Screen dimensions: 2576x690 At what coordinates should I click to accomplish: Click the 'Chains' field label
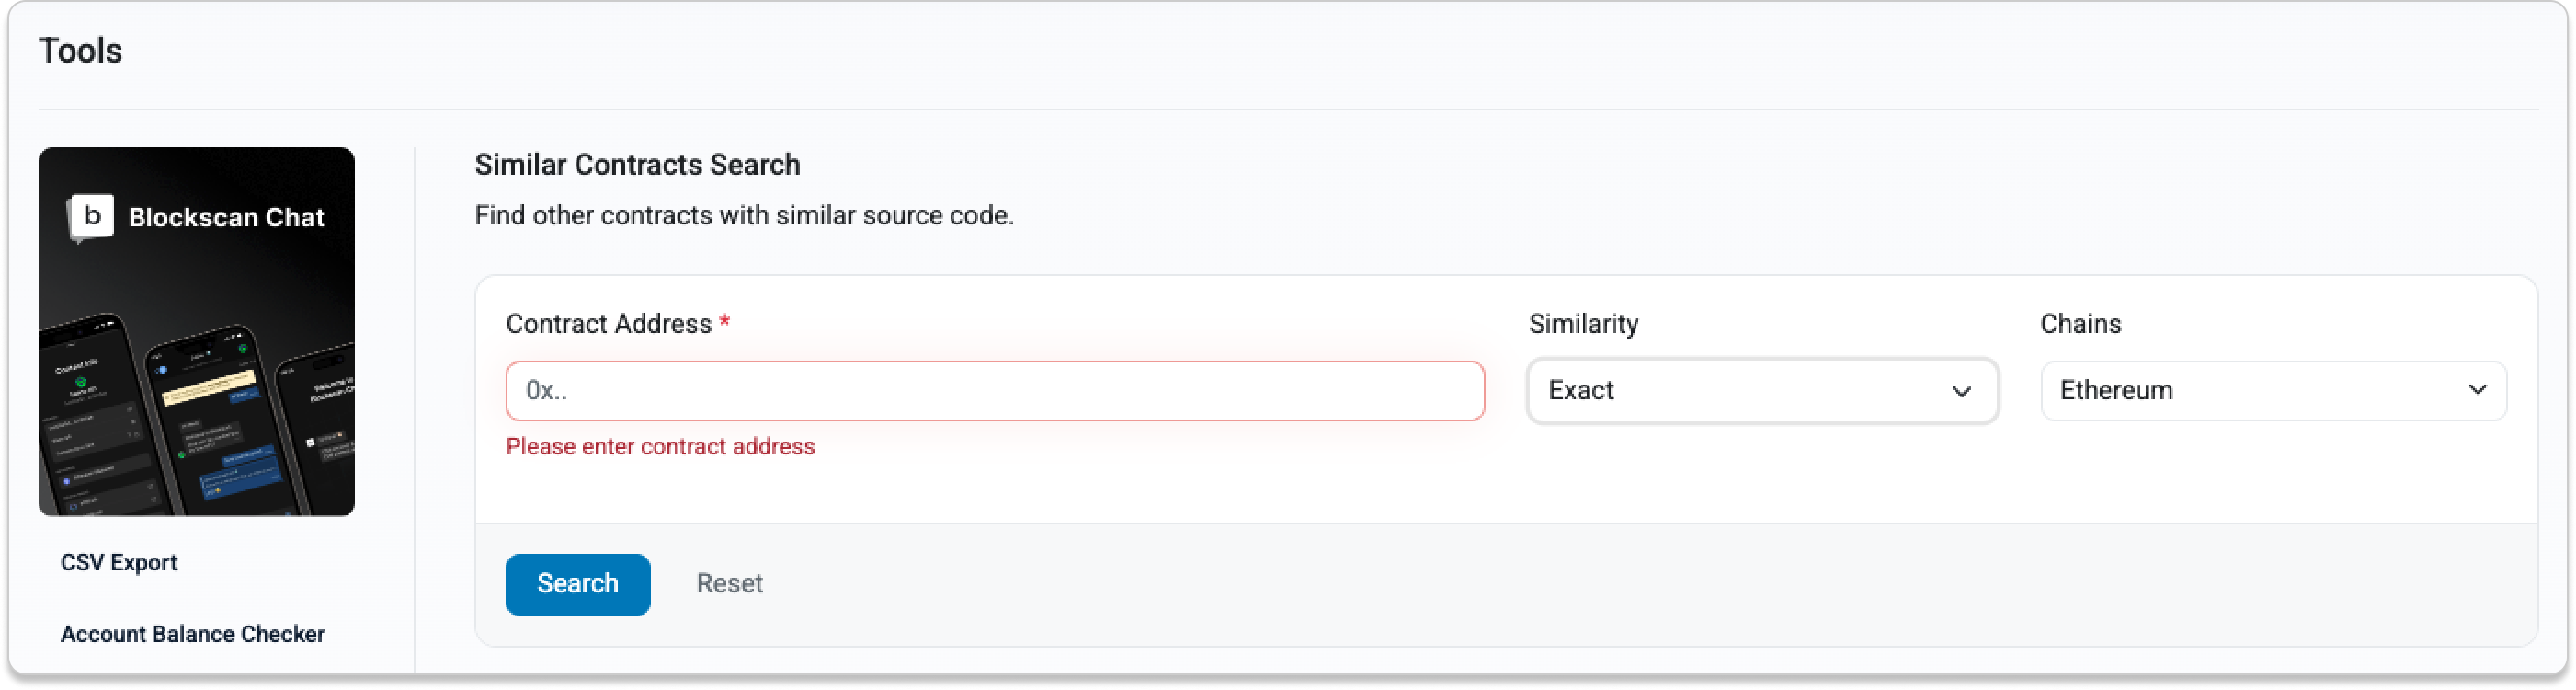point(2080,324)
